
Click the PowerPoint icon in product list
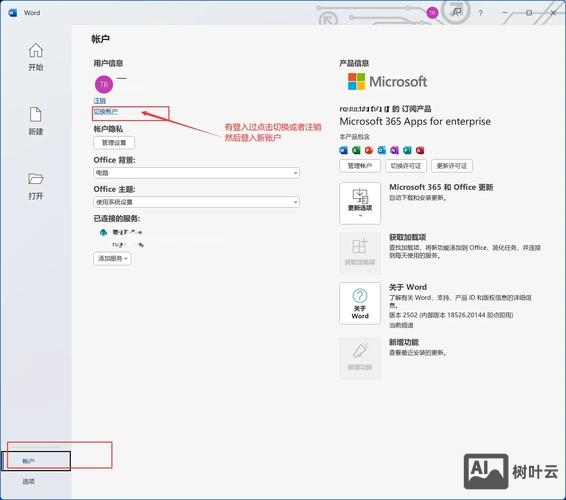click(x=369, y=150)
